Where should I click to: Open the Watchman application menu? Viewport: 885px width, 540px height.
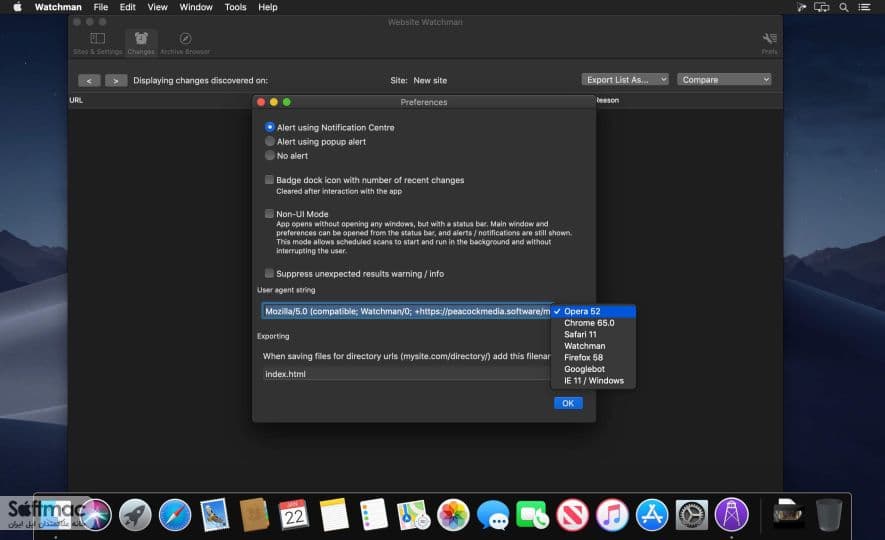pyautogui.click(x=58, y=7)
